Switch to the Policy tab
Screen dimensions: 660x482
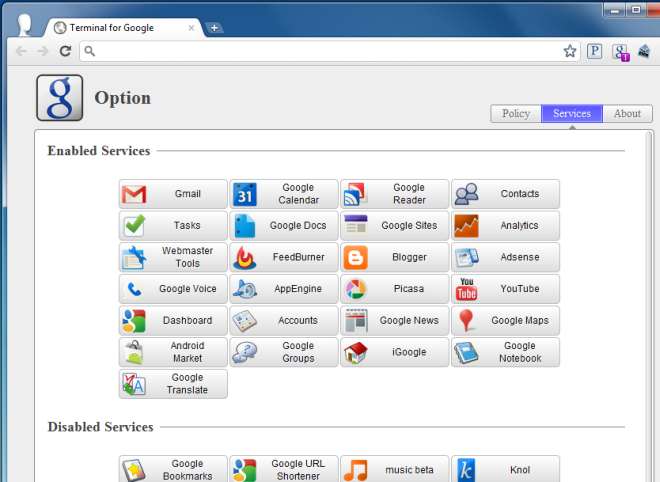[516, 114]
